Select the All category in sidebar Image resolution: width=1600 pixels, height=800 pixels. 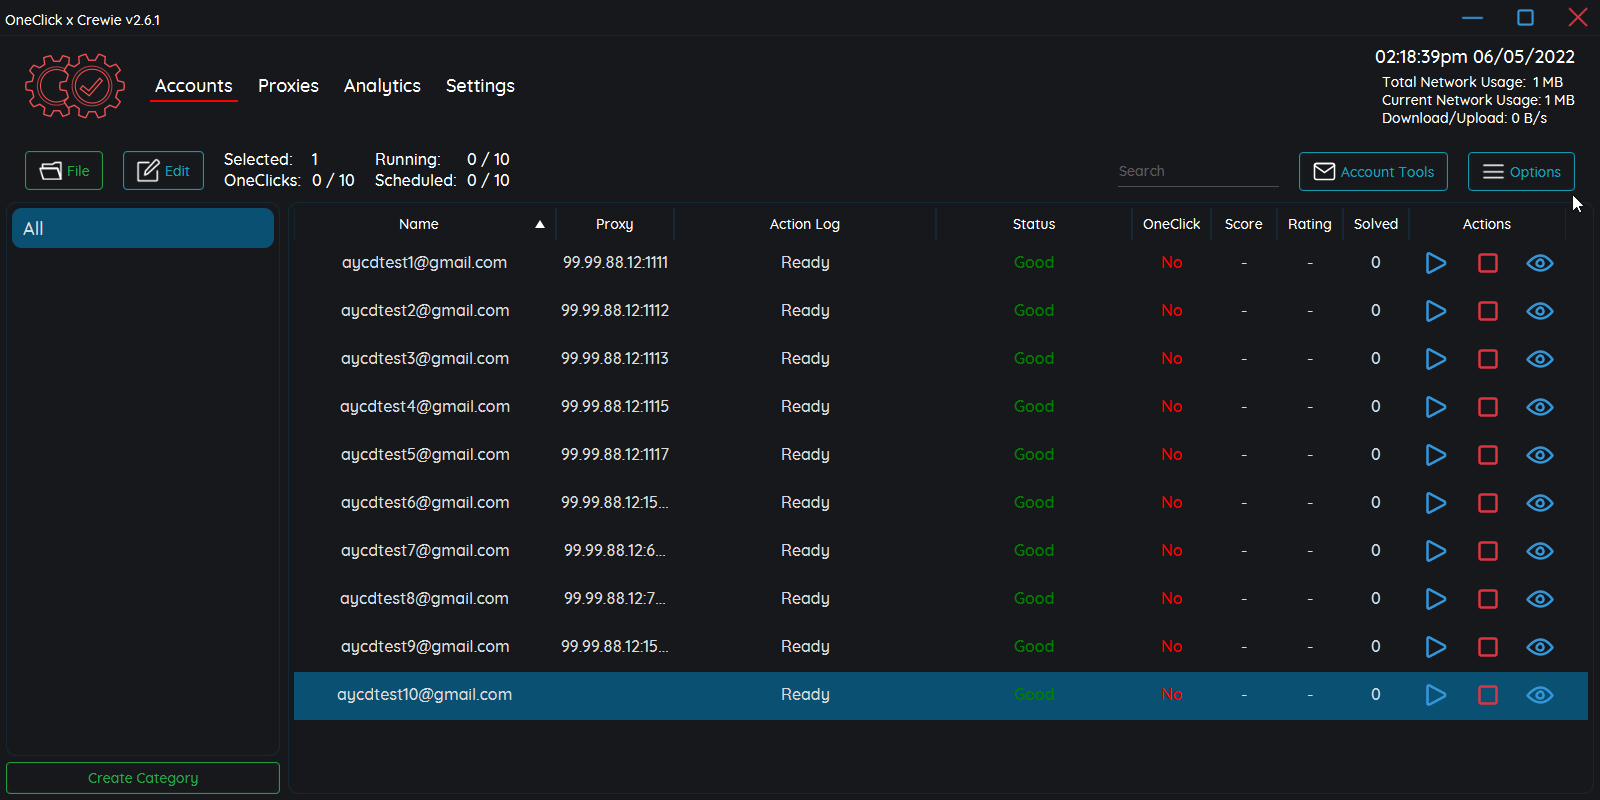[143, 228]
